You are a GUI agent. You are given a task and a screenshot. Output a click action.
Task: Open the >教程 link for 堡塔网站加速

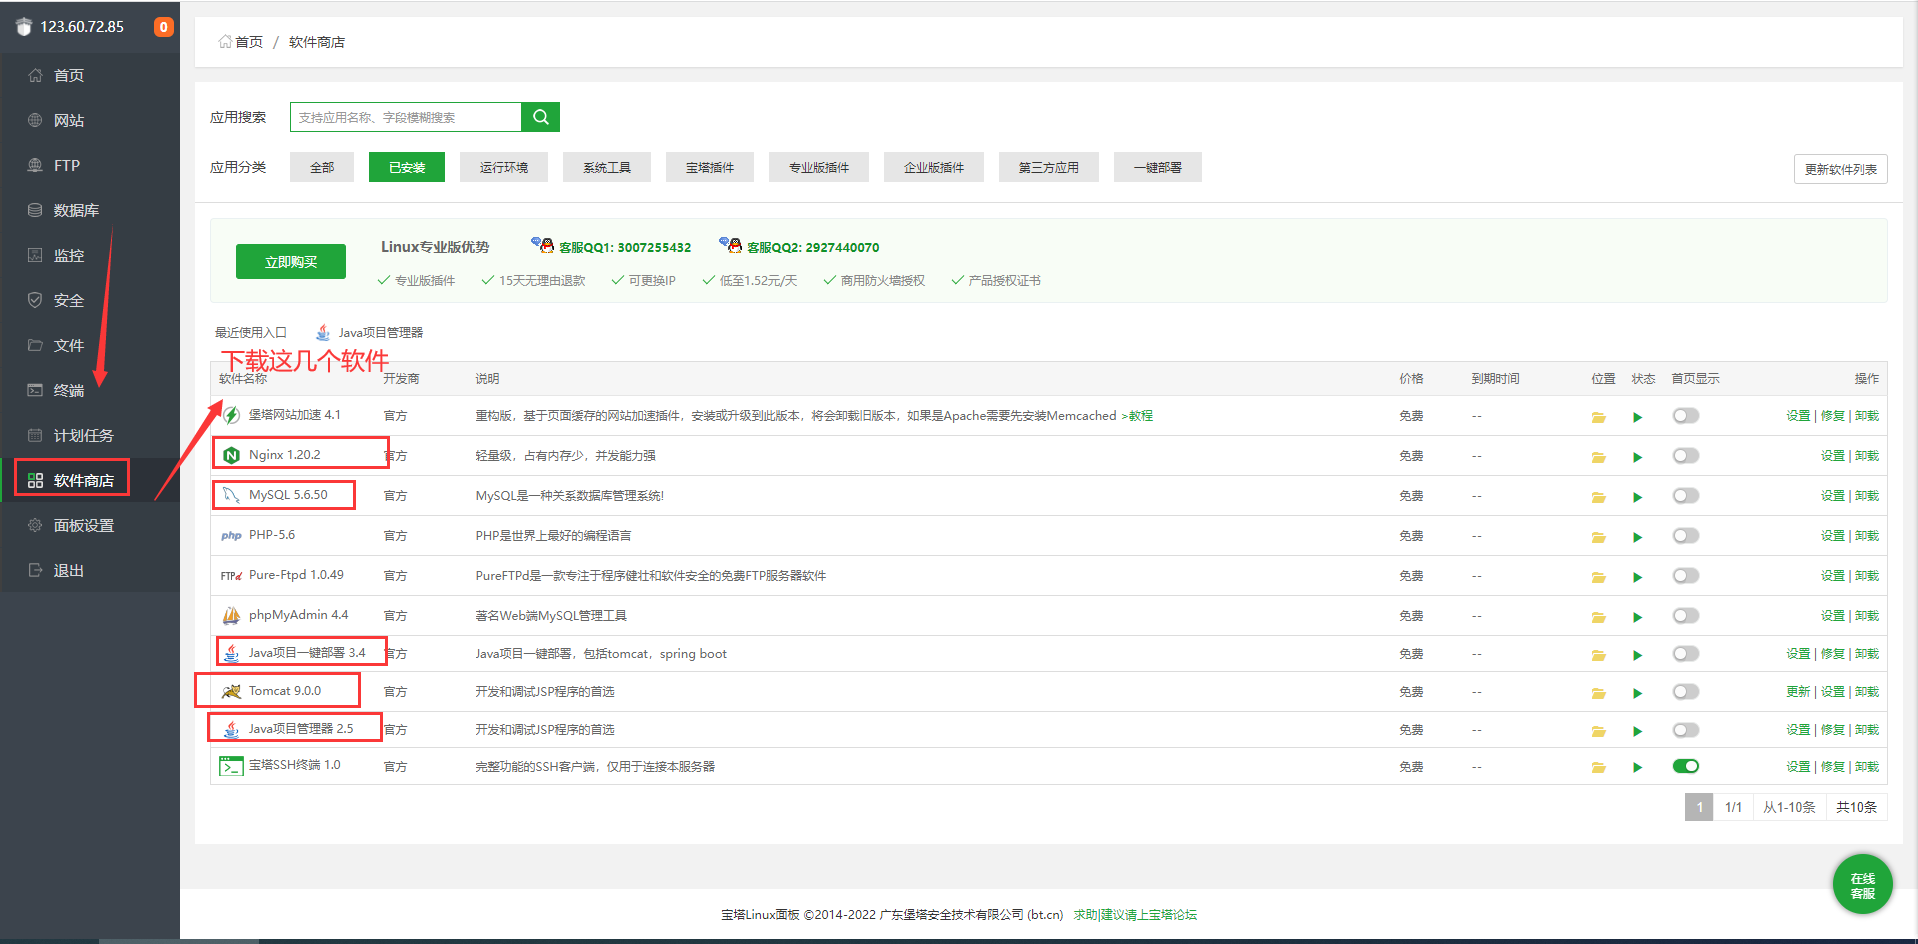pos(1137,416)
